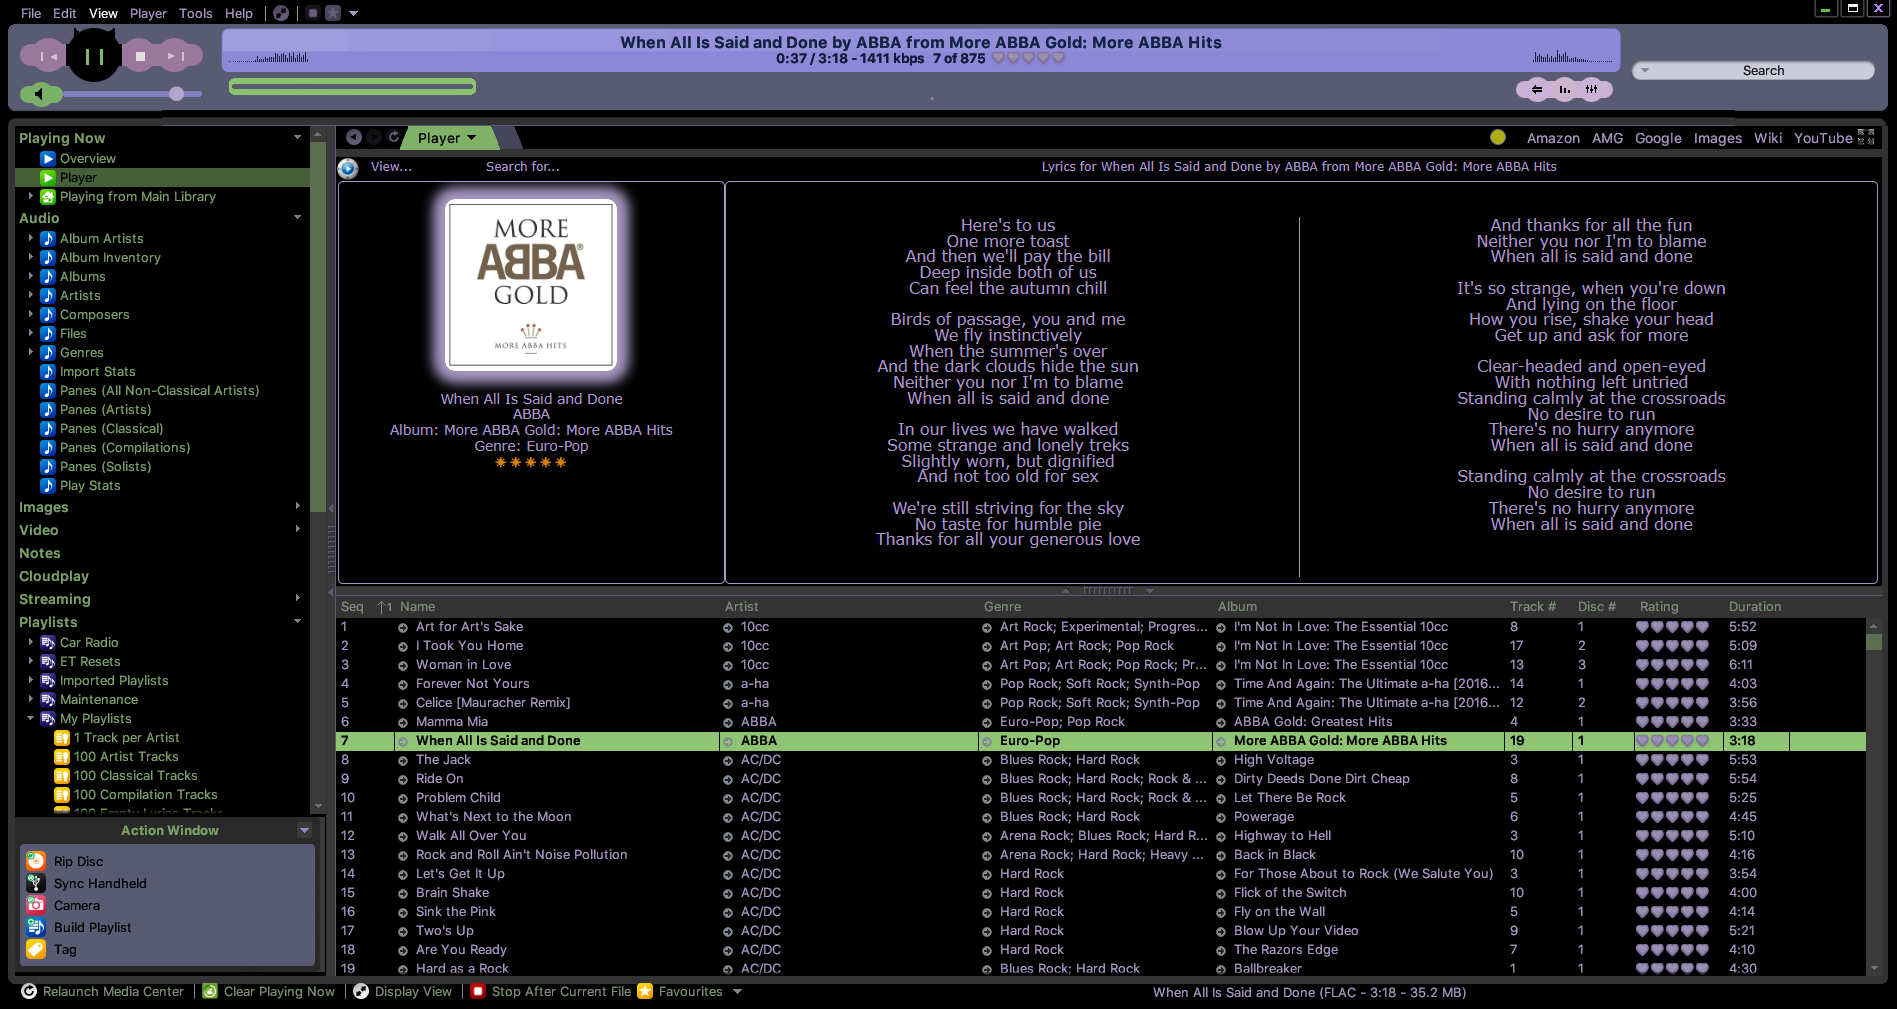Viewport: 1897px width, 1009px height.
Task: Open the menu bar dropdown arrow
Action: [353, 14]
